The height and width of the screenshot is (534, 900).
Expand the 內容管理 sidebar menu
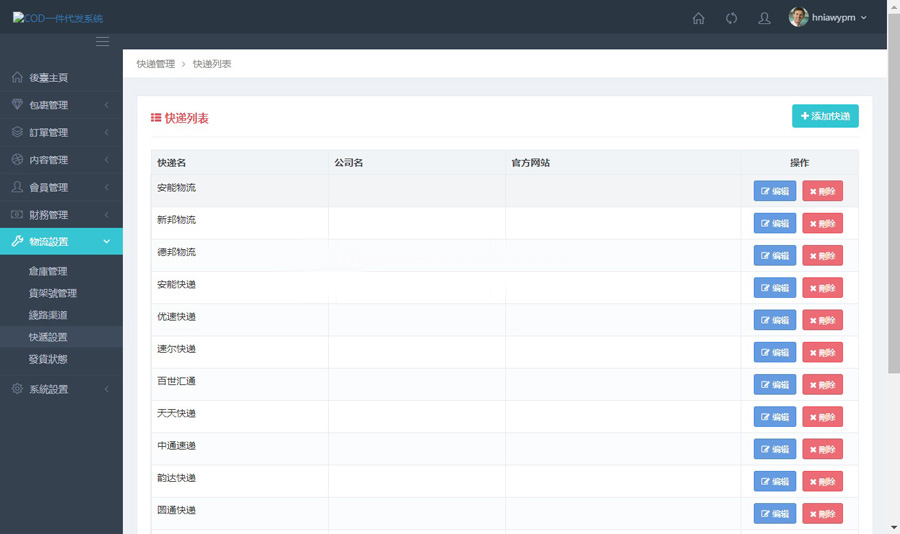click(x=60, y=160)
